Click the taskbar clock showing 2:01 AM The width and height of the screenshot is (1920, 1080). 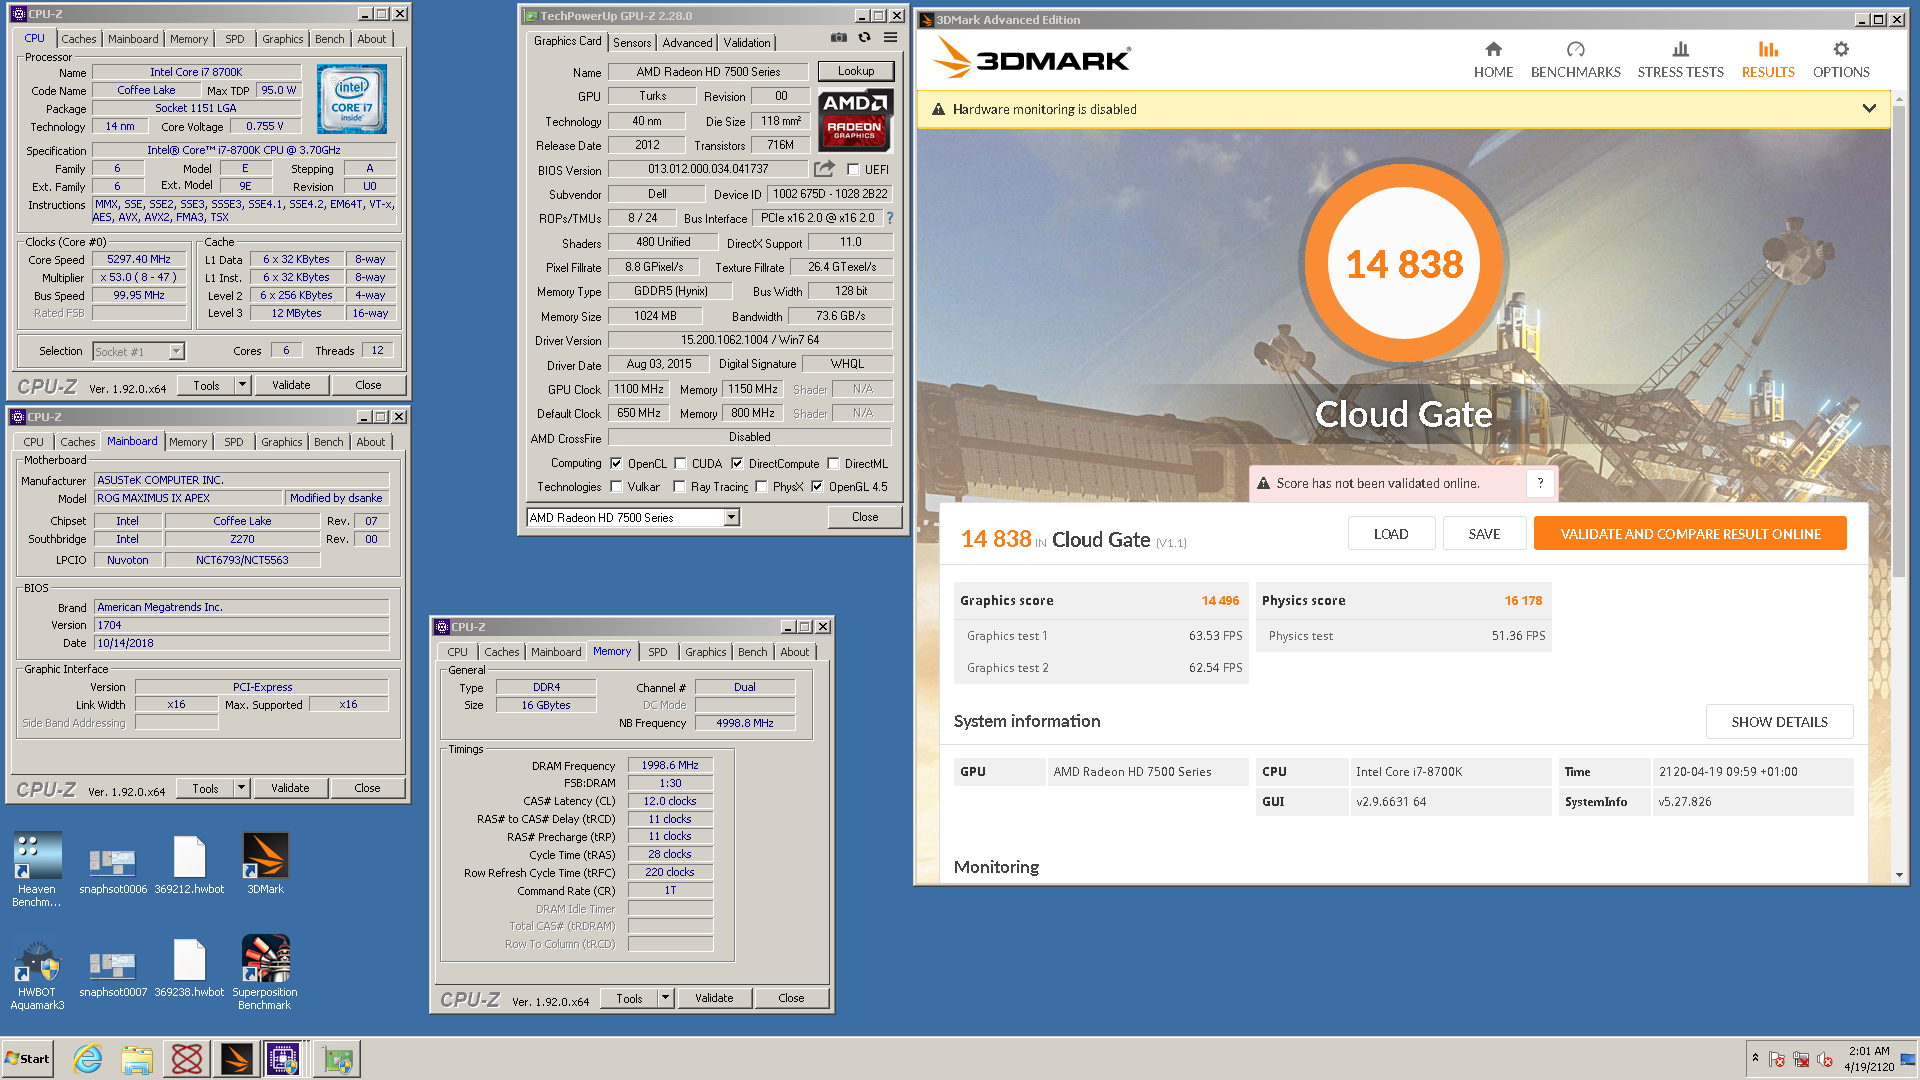click(1869, 1059)
